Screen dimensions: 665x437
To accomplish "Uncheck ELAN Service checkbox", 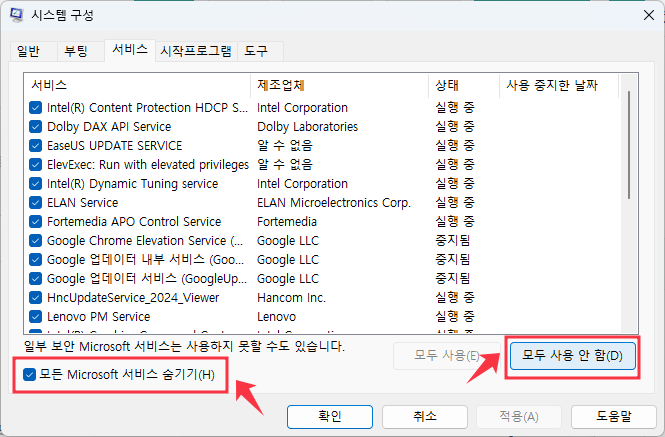I will [36, 203].
